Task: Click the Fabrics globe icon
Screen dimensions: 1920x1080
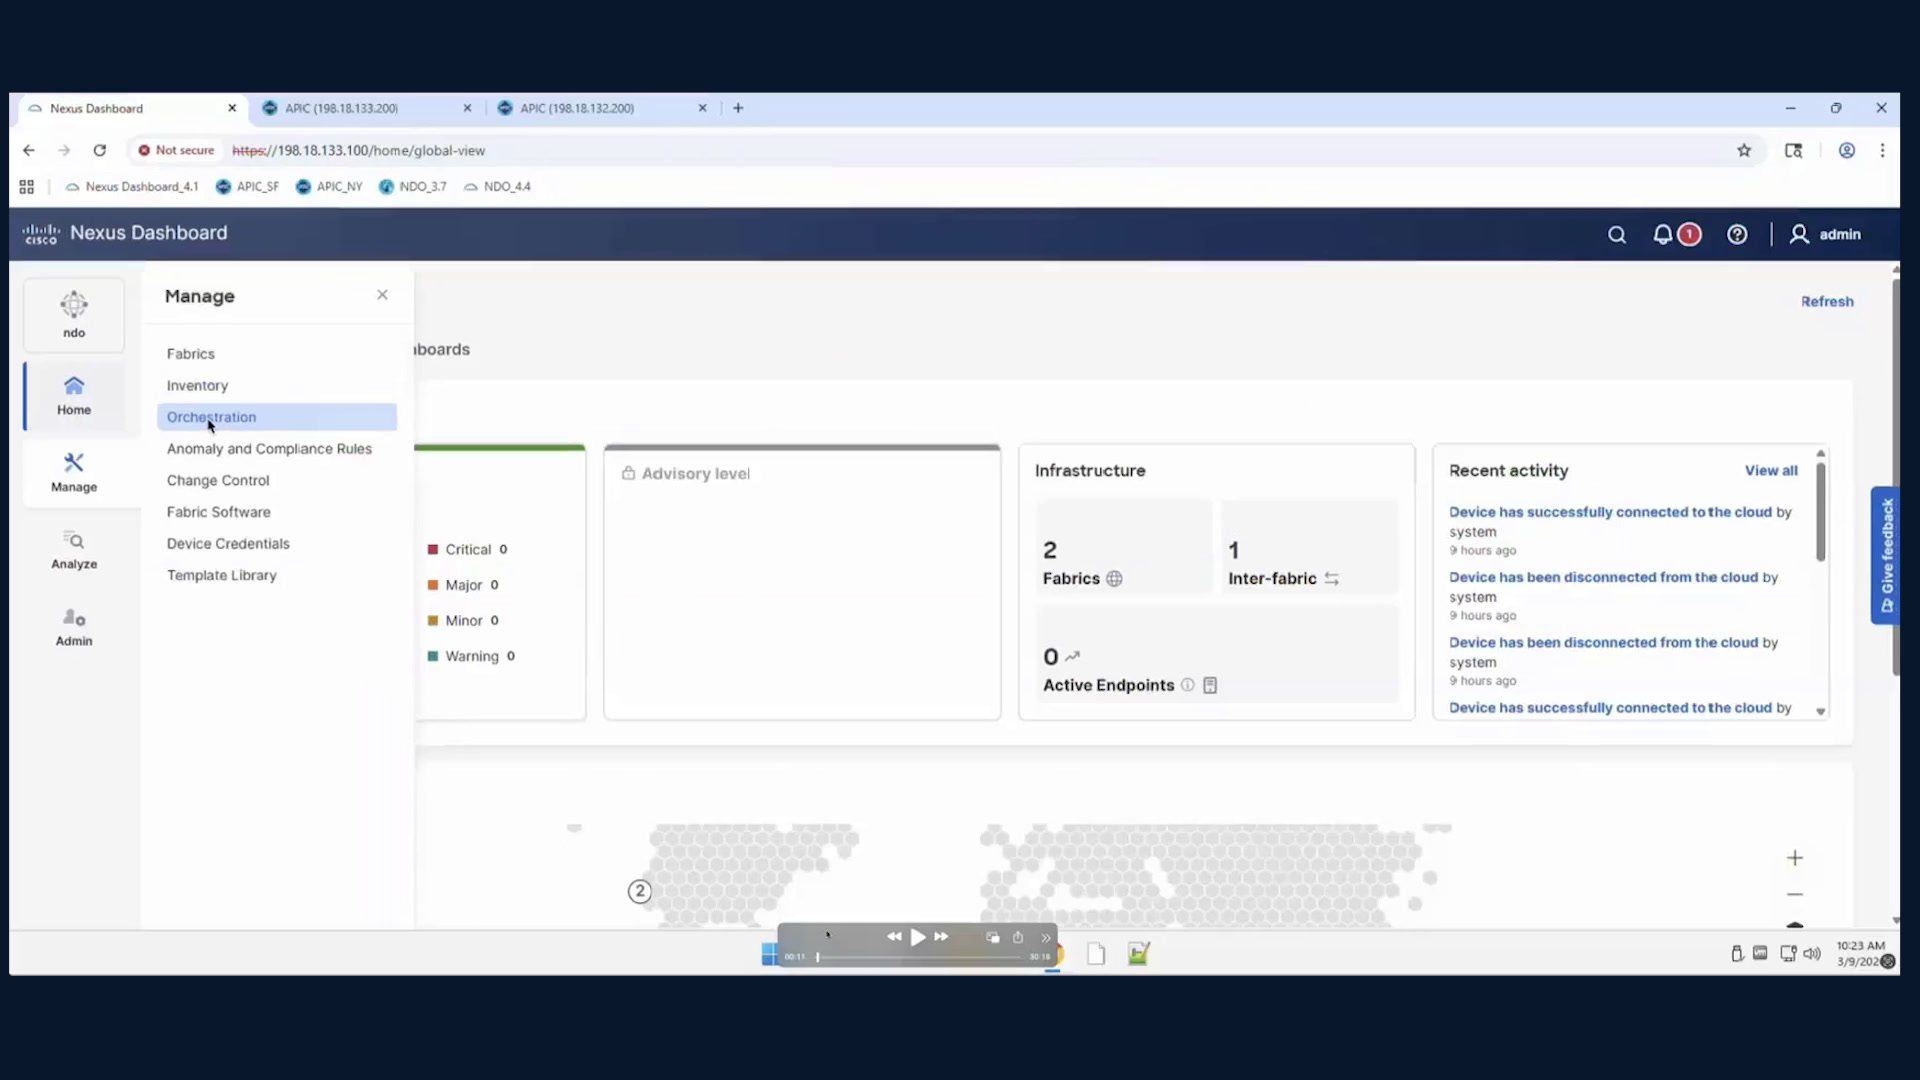Action: (x=1114, y=579)
